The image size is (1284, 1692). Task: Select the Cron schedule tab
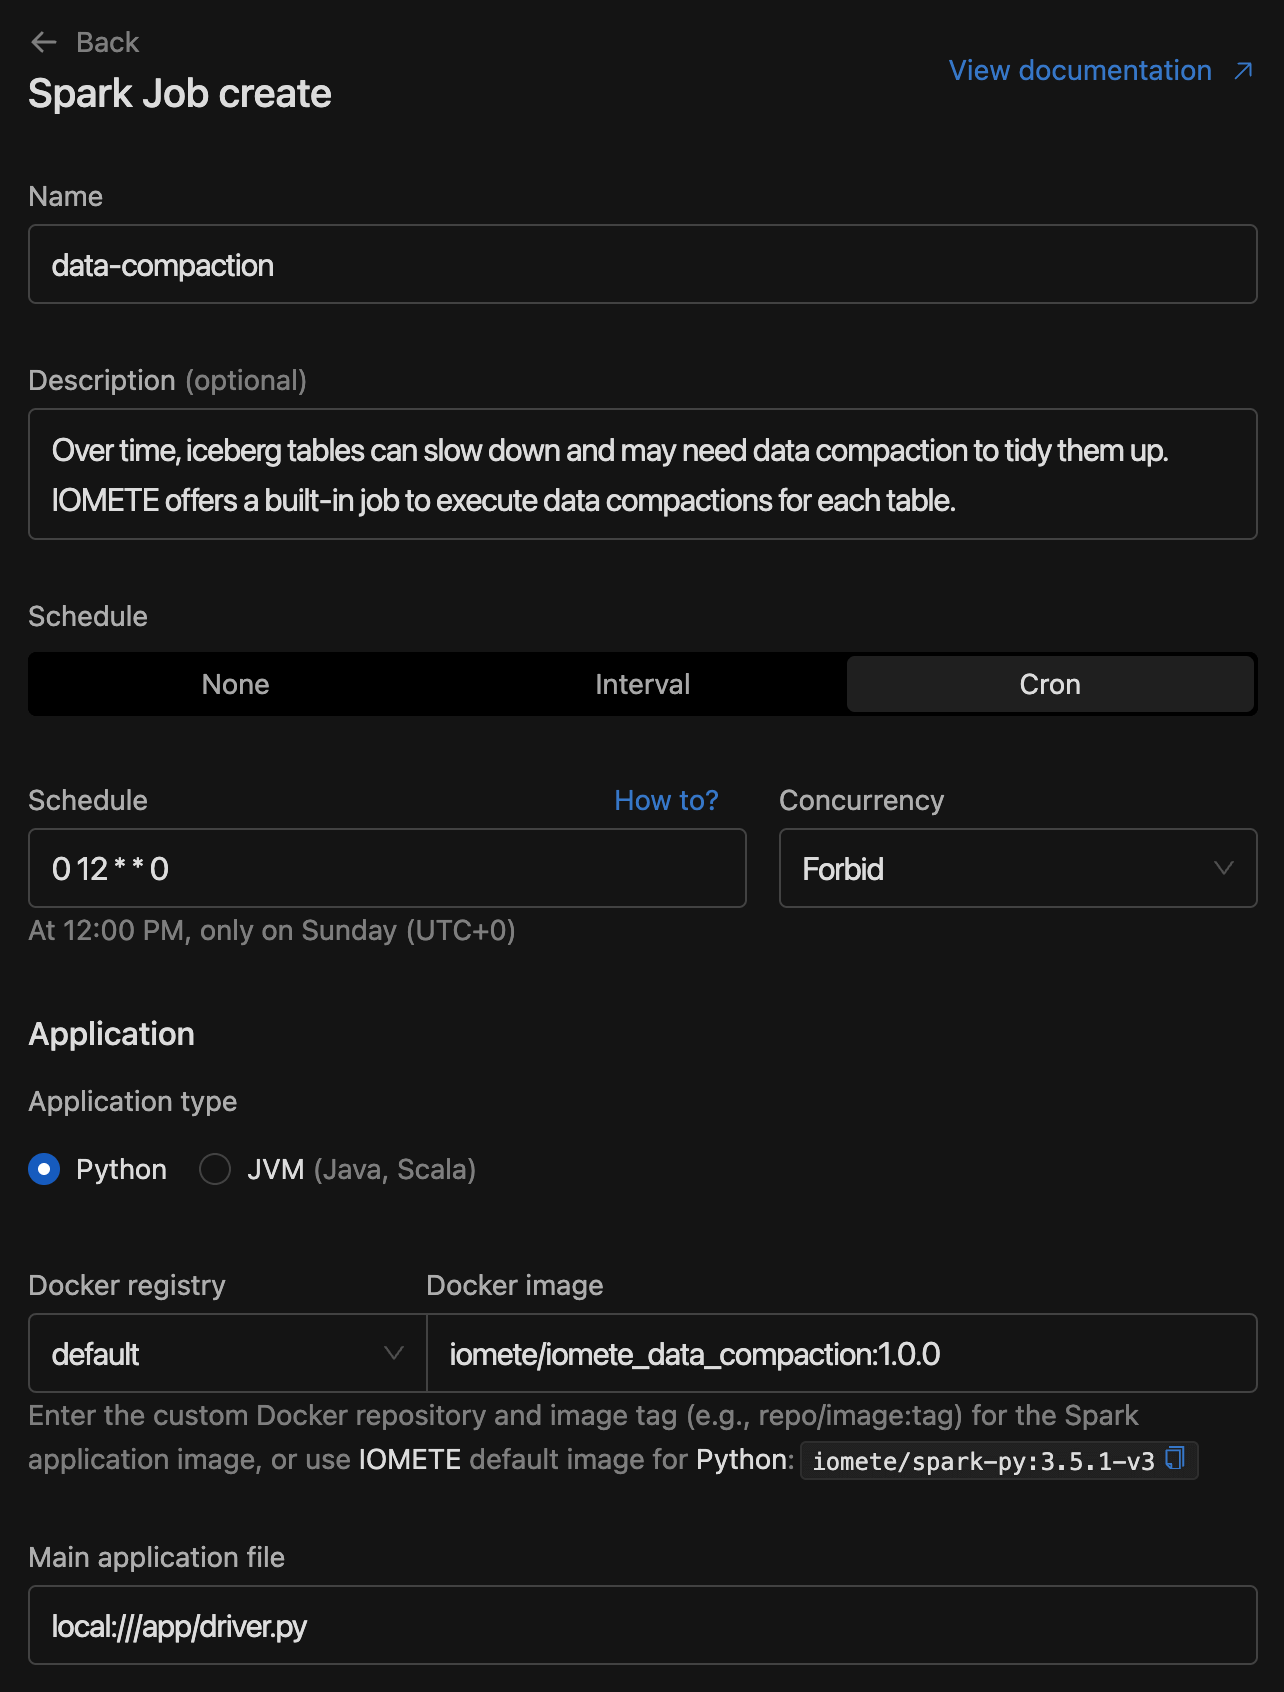[1050, 684]
